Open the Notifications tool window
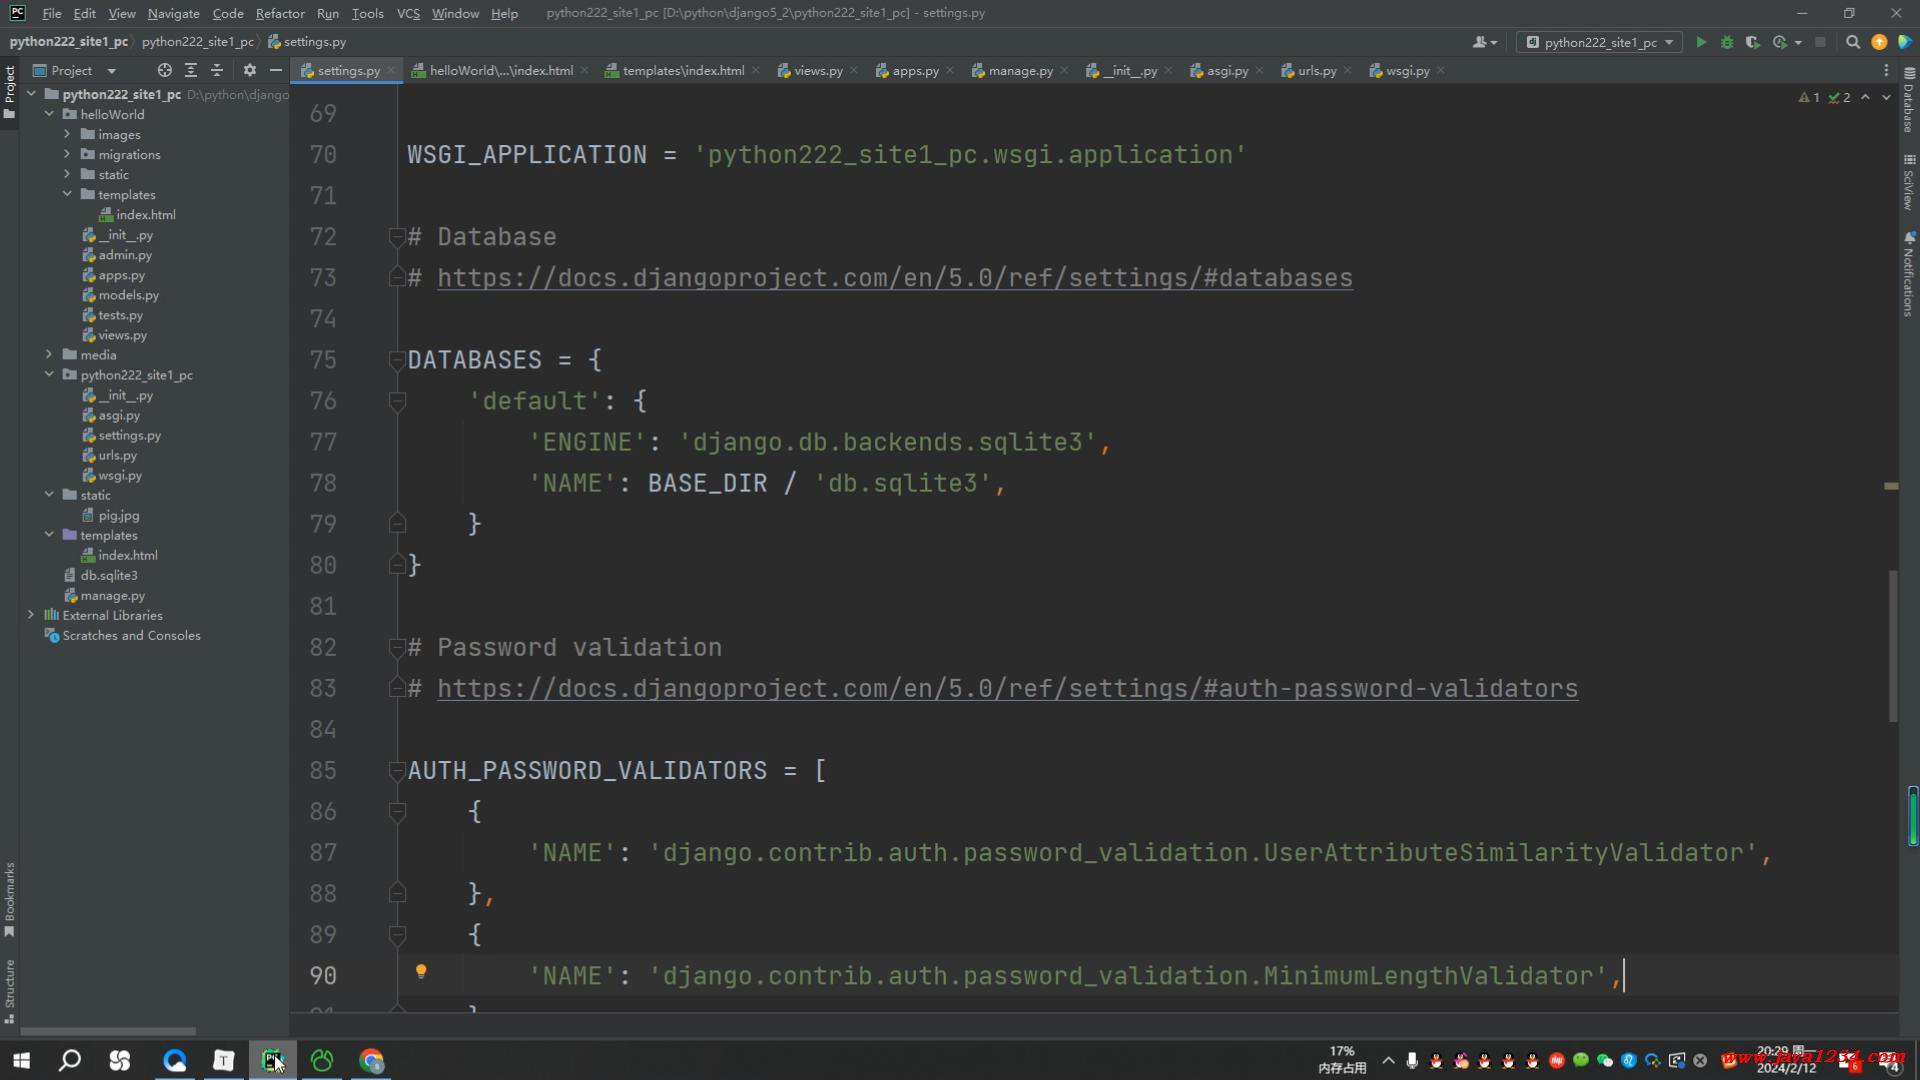 1909,274
